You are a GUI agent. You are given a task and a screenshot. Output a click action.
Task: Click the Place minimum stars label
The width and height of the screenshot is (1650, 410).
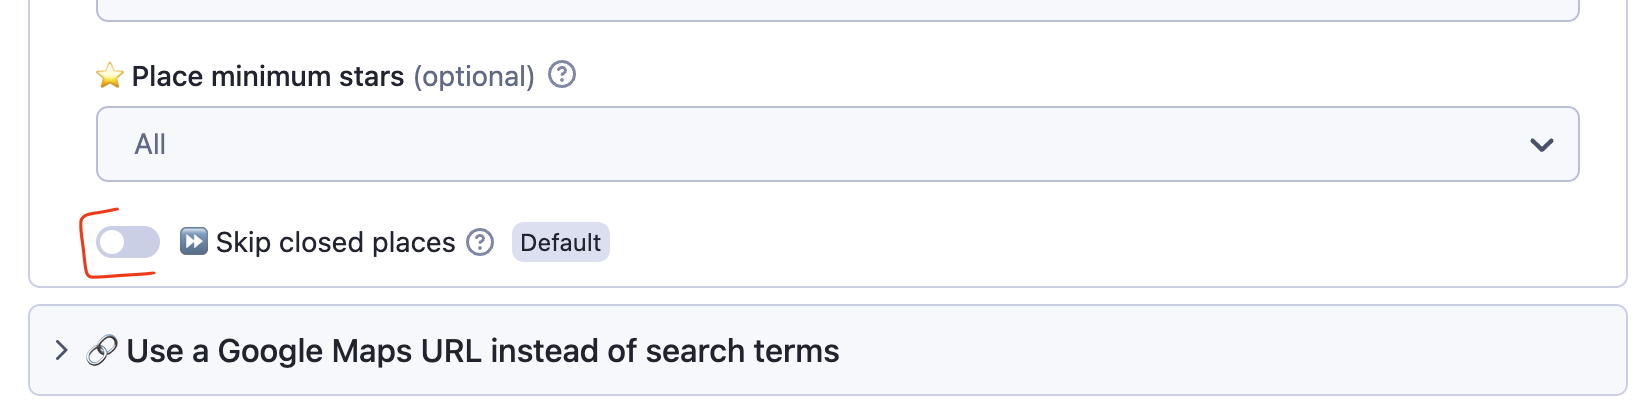coord(267,77)
